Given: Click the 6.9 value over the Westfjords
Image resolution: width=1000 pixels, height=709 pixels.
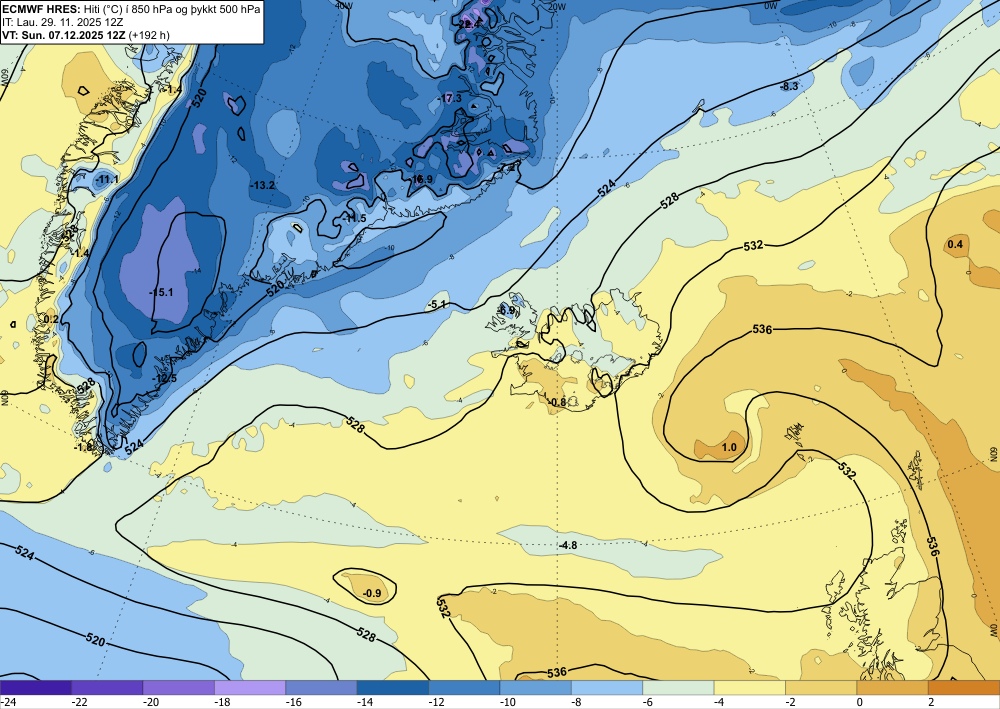Looking at the screenshot, I should point(508,311).
